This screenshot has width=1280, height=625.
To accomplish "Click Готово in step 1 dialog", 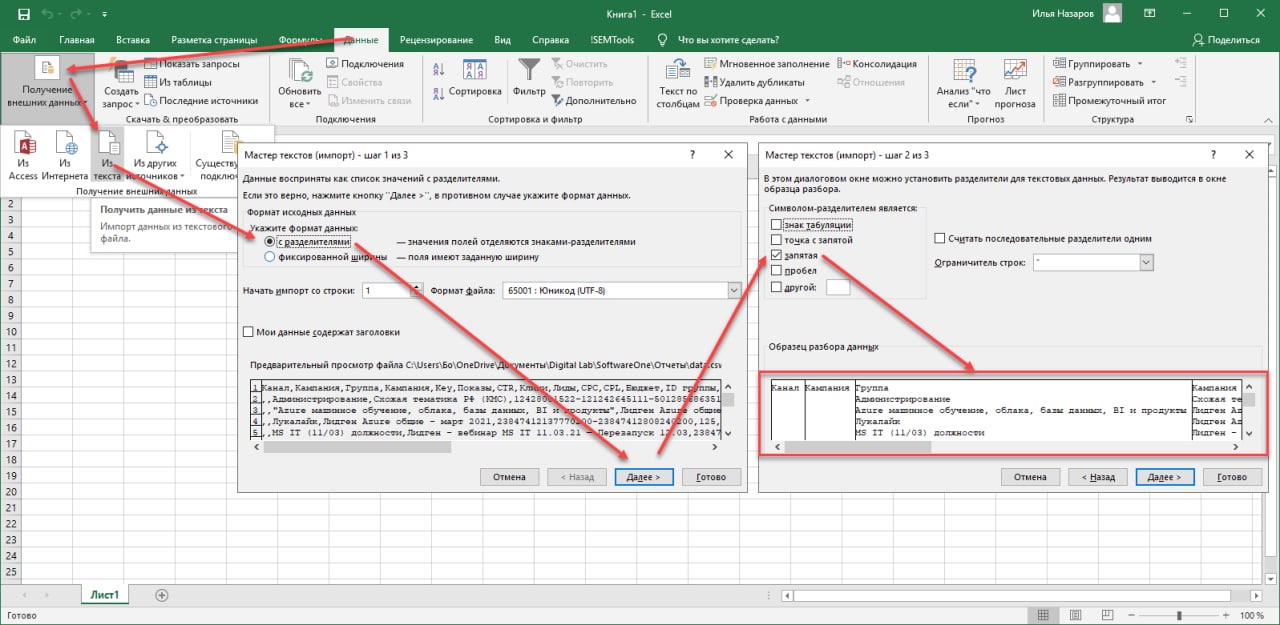I will [x=711, y=477].
